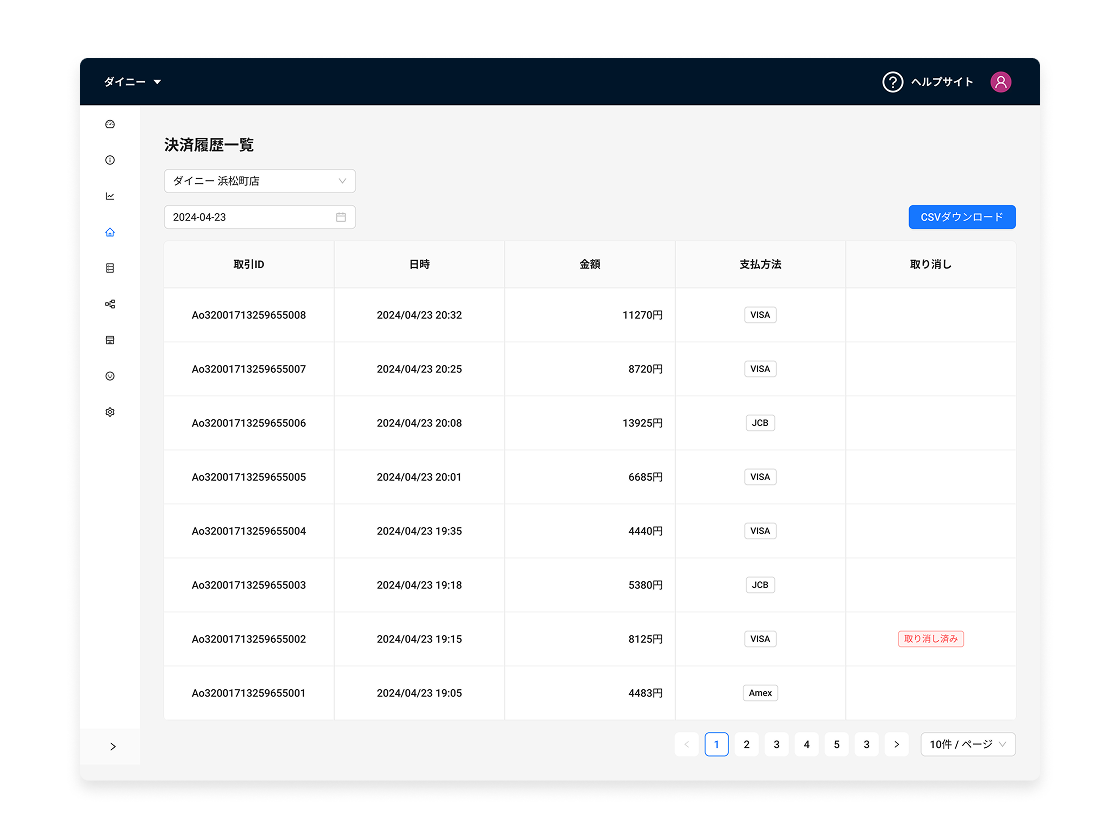The width and height of the screenshot is (1120, 840).
Task: Select transaction Ao32001713259655007
Action: (x=249, y=369)
